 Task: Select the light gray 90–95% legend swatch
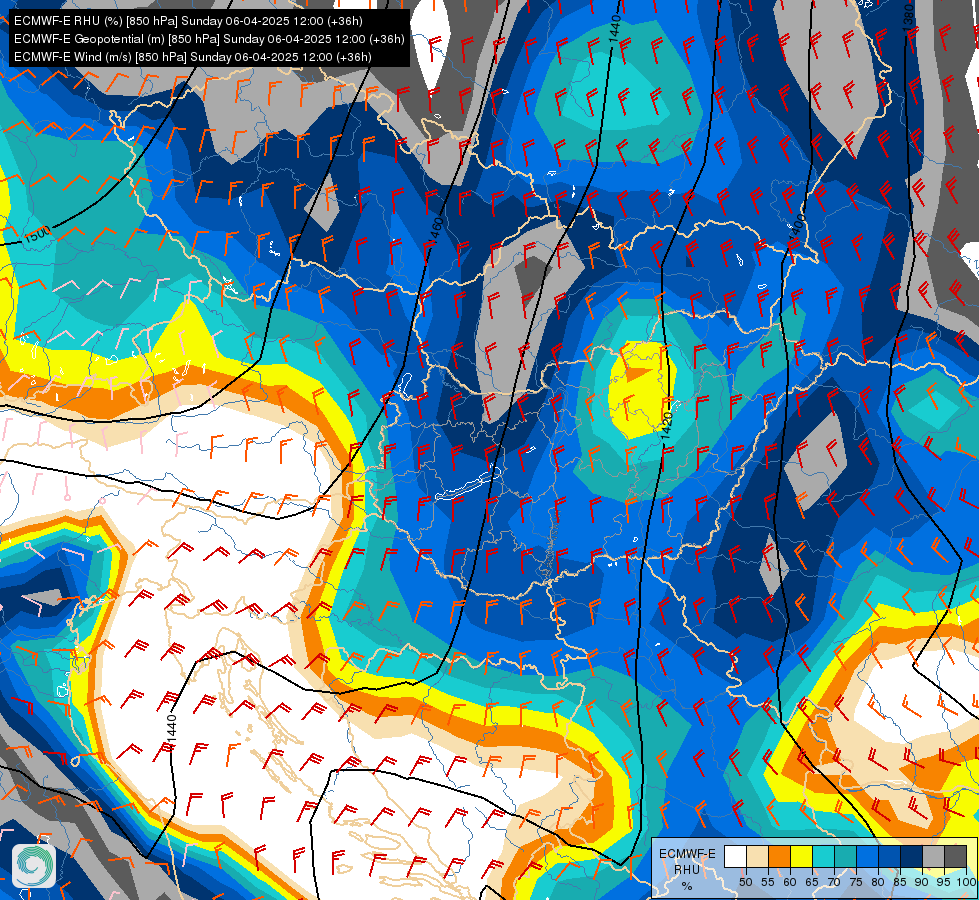point(933,857)
